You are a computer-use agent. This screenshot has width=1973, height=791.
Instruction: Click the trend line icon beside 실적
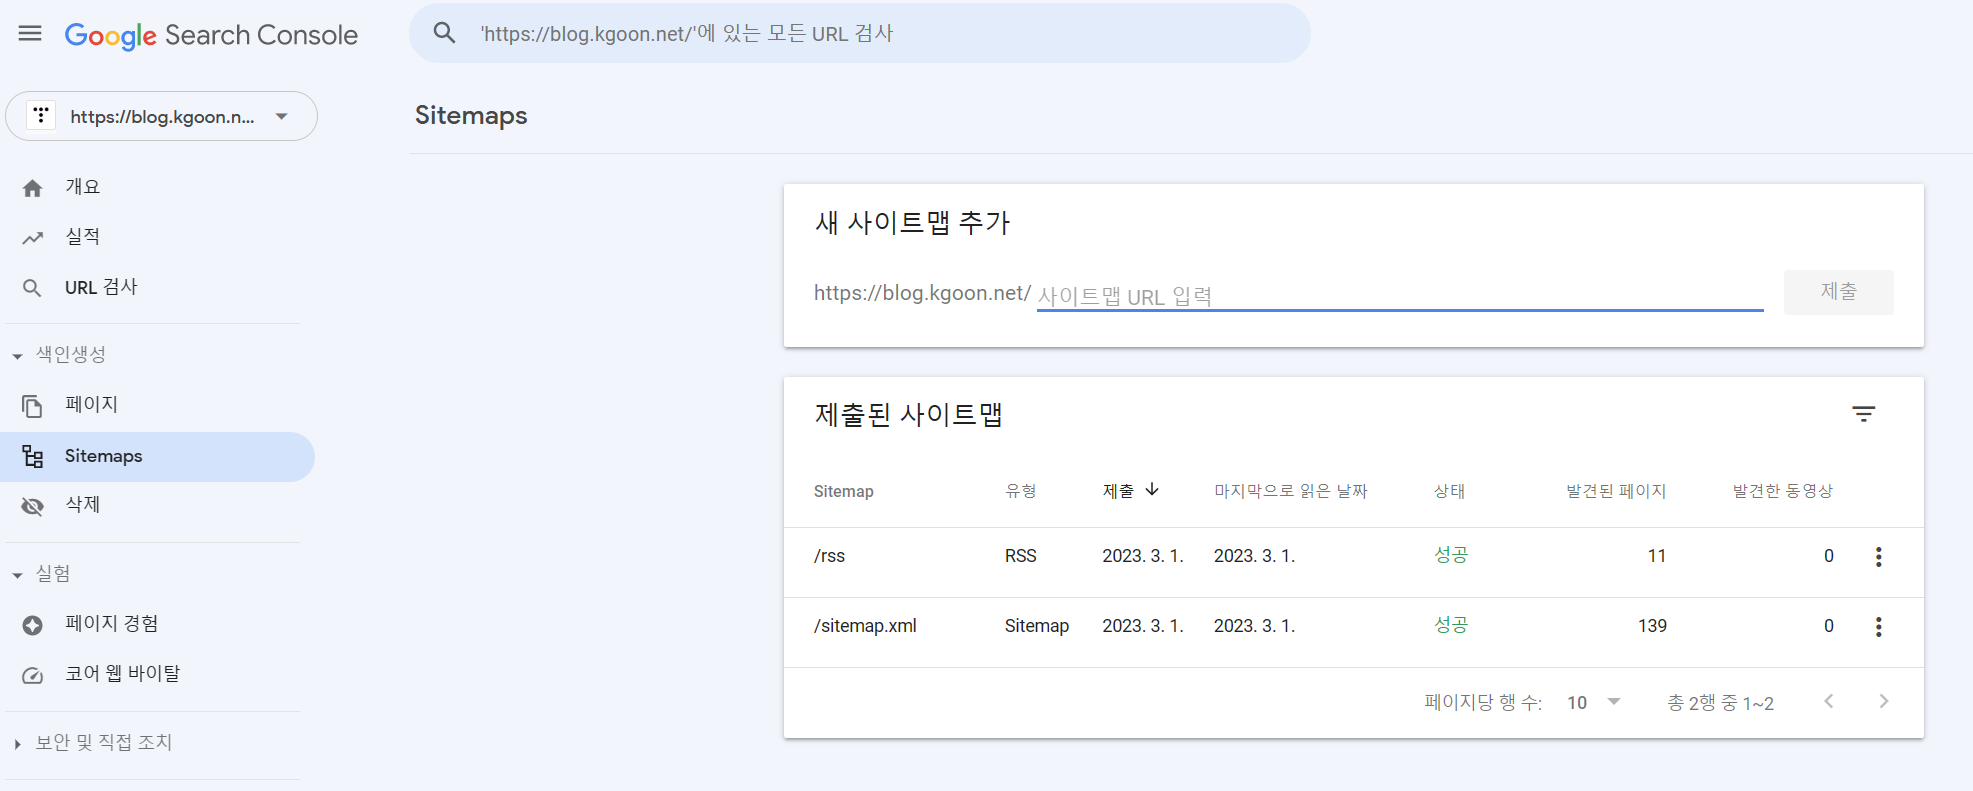point(33,238)
